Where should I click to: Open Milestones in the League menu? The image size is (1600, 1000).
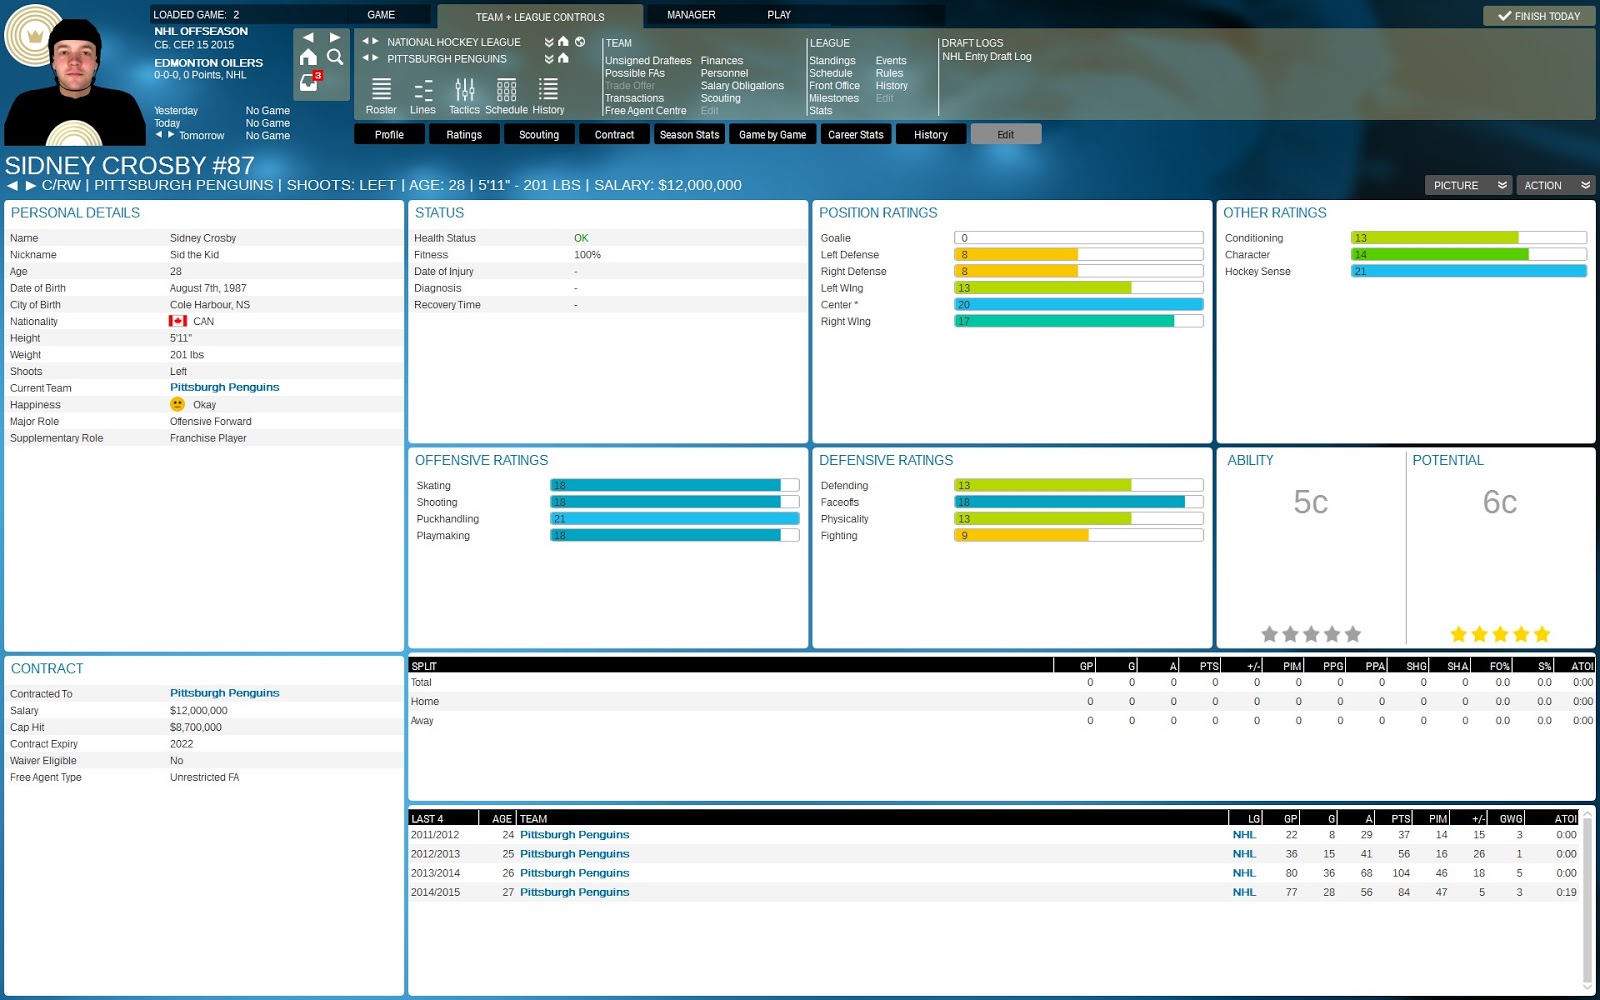834,98
